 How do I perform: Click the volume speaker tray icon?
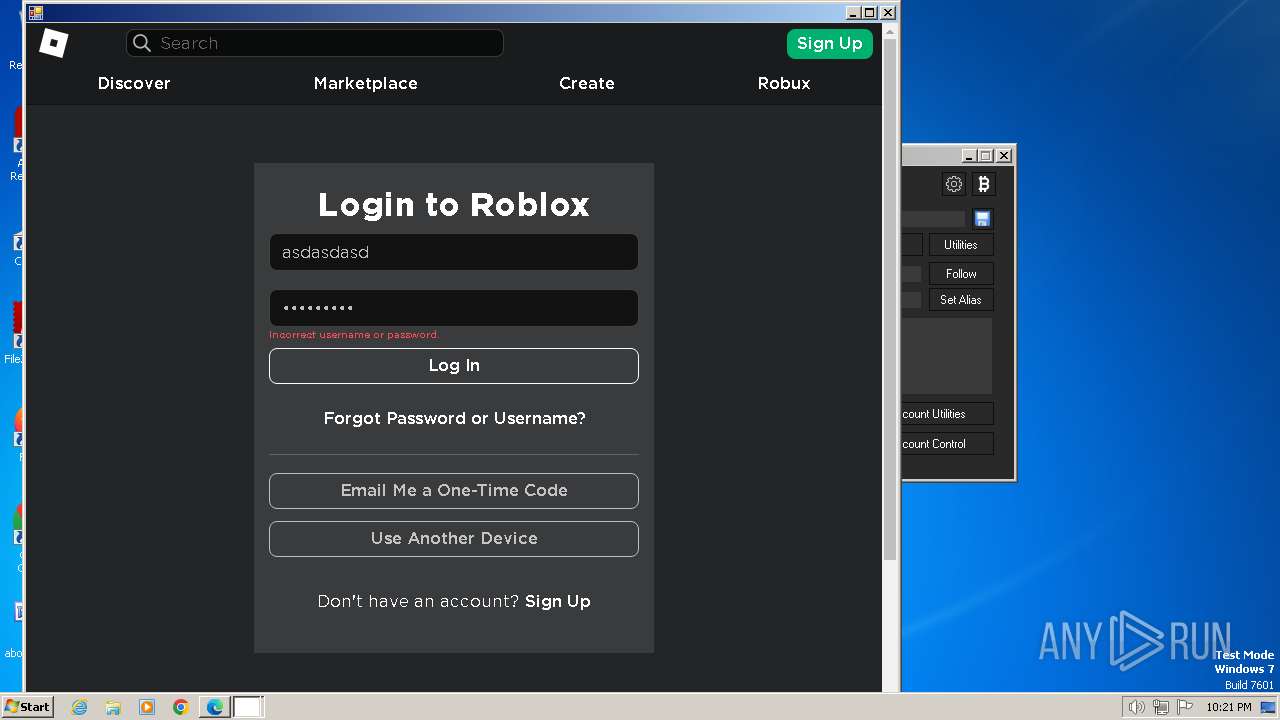[x=1136, y=707]
